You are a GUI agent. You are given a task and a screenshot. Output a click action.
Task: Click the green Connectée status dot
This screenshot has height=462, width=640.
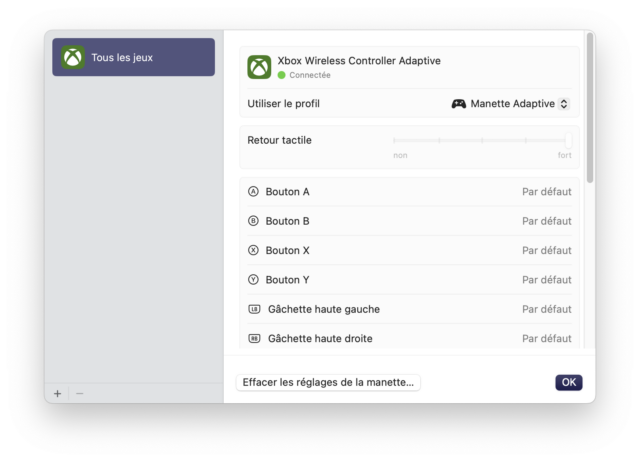click(x=281, y=75)
